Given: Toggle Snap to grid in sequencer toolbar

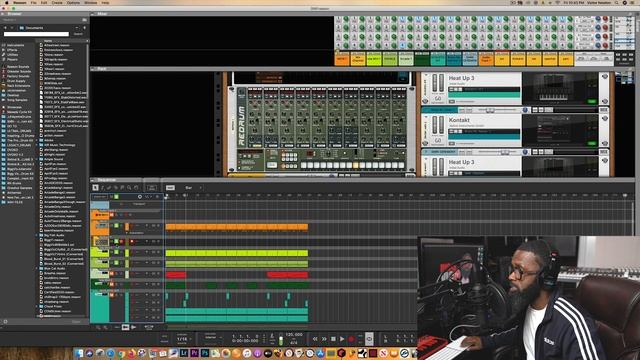Looking at the screenshot, I should tap(170, 188).
